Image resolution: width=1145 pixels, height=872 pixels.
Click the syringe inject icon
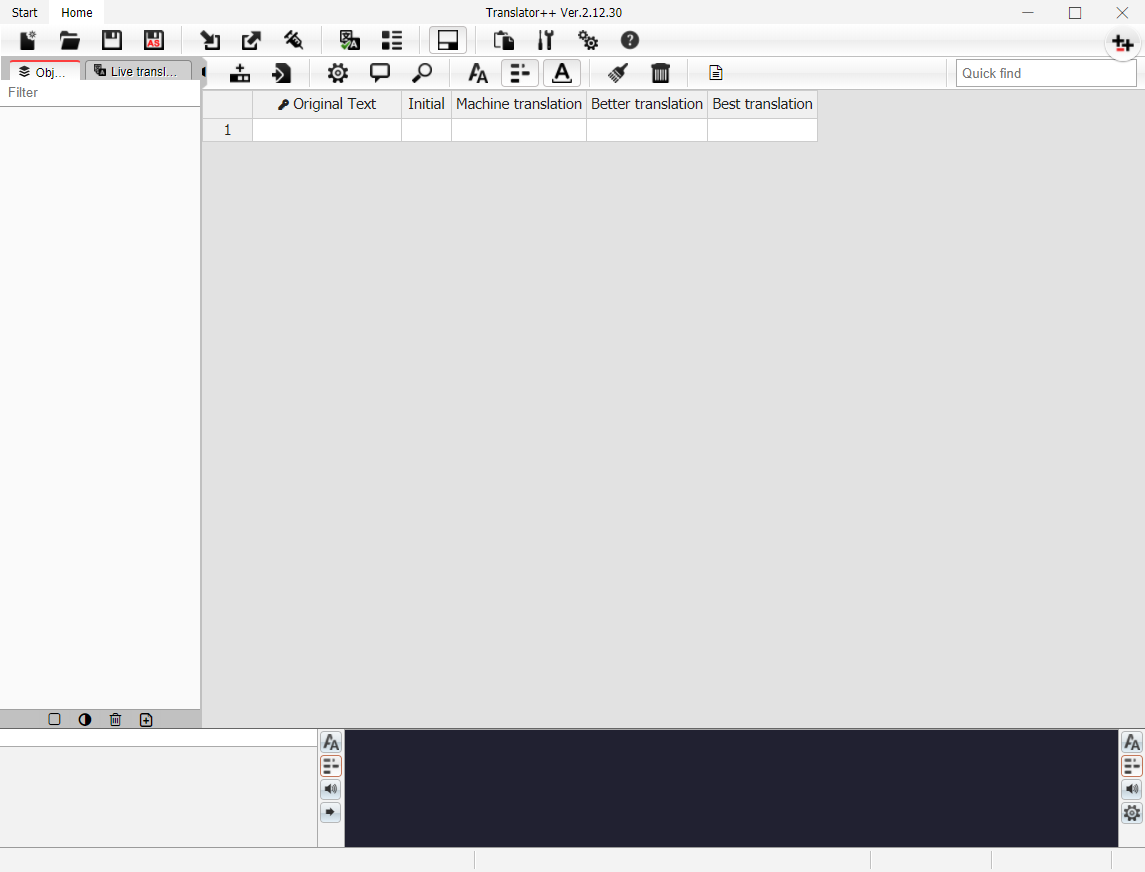pyautogui.click(x=294, y=40)
